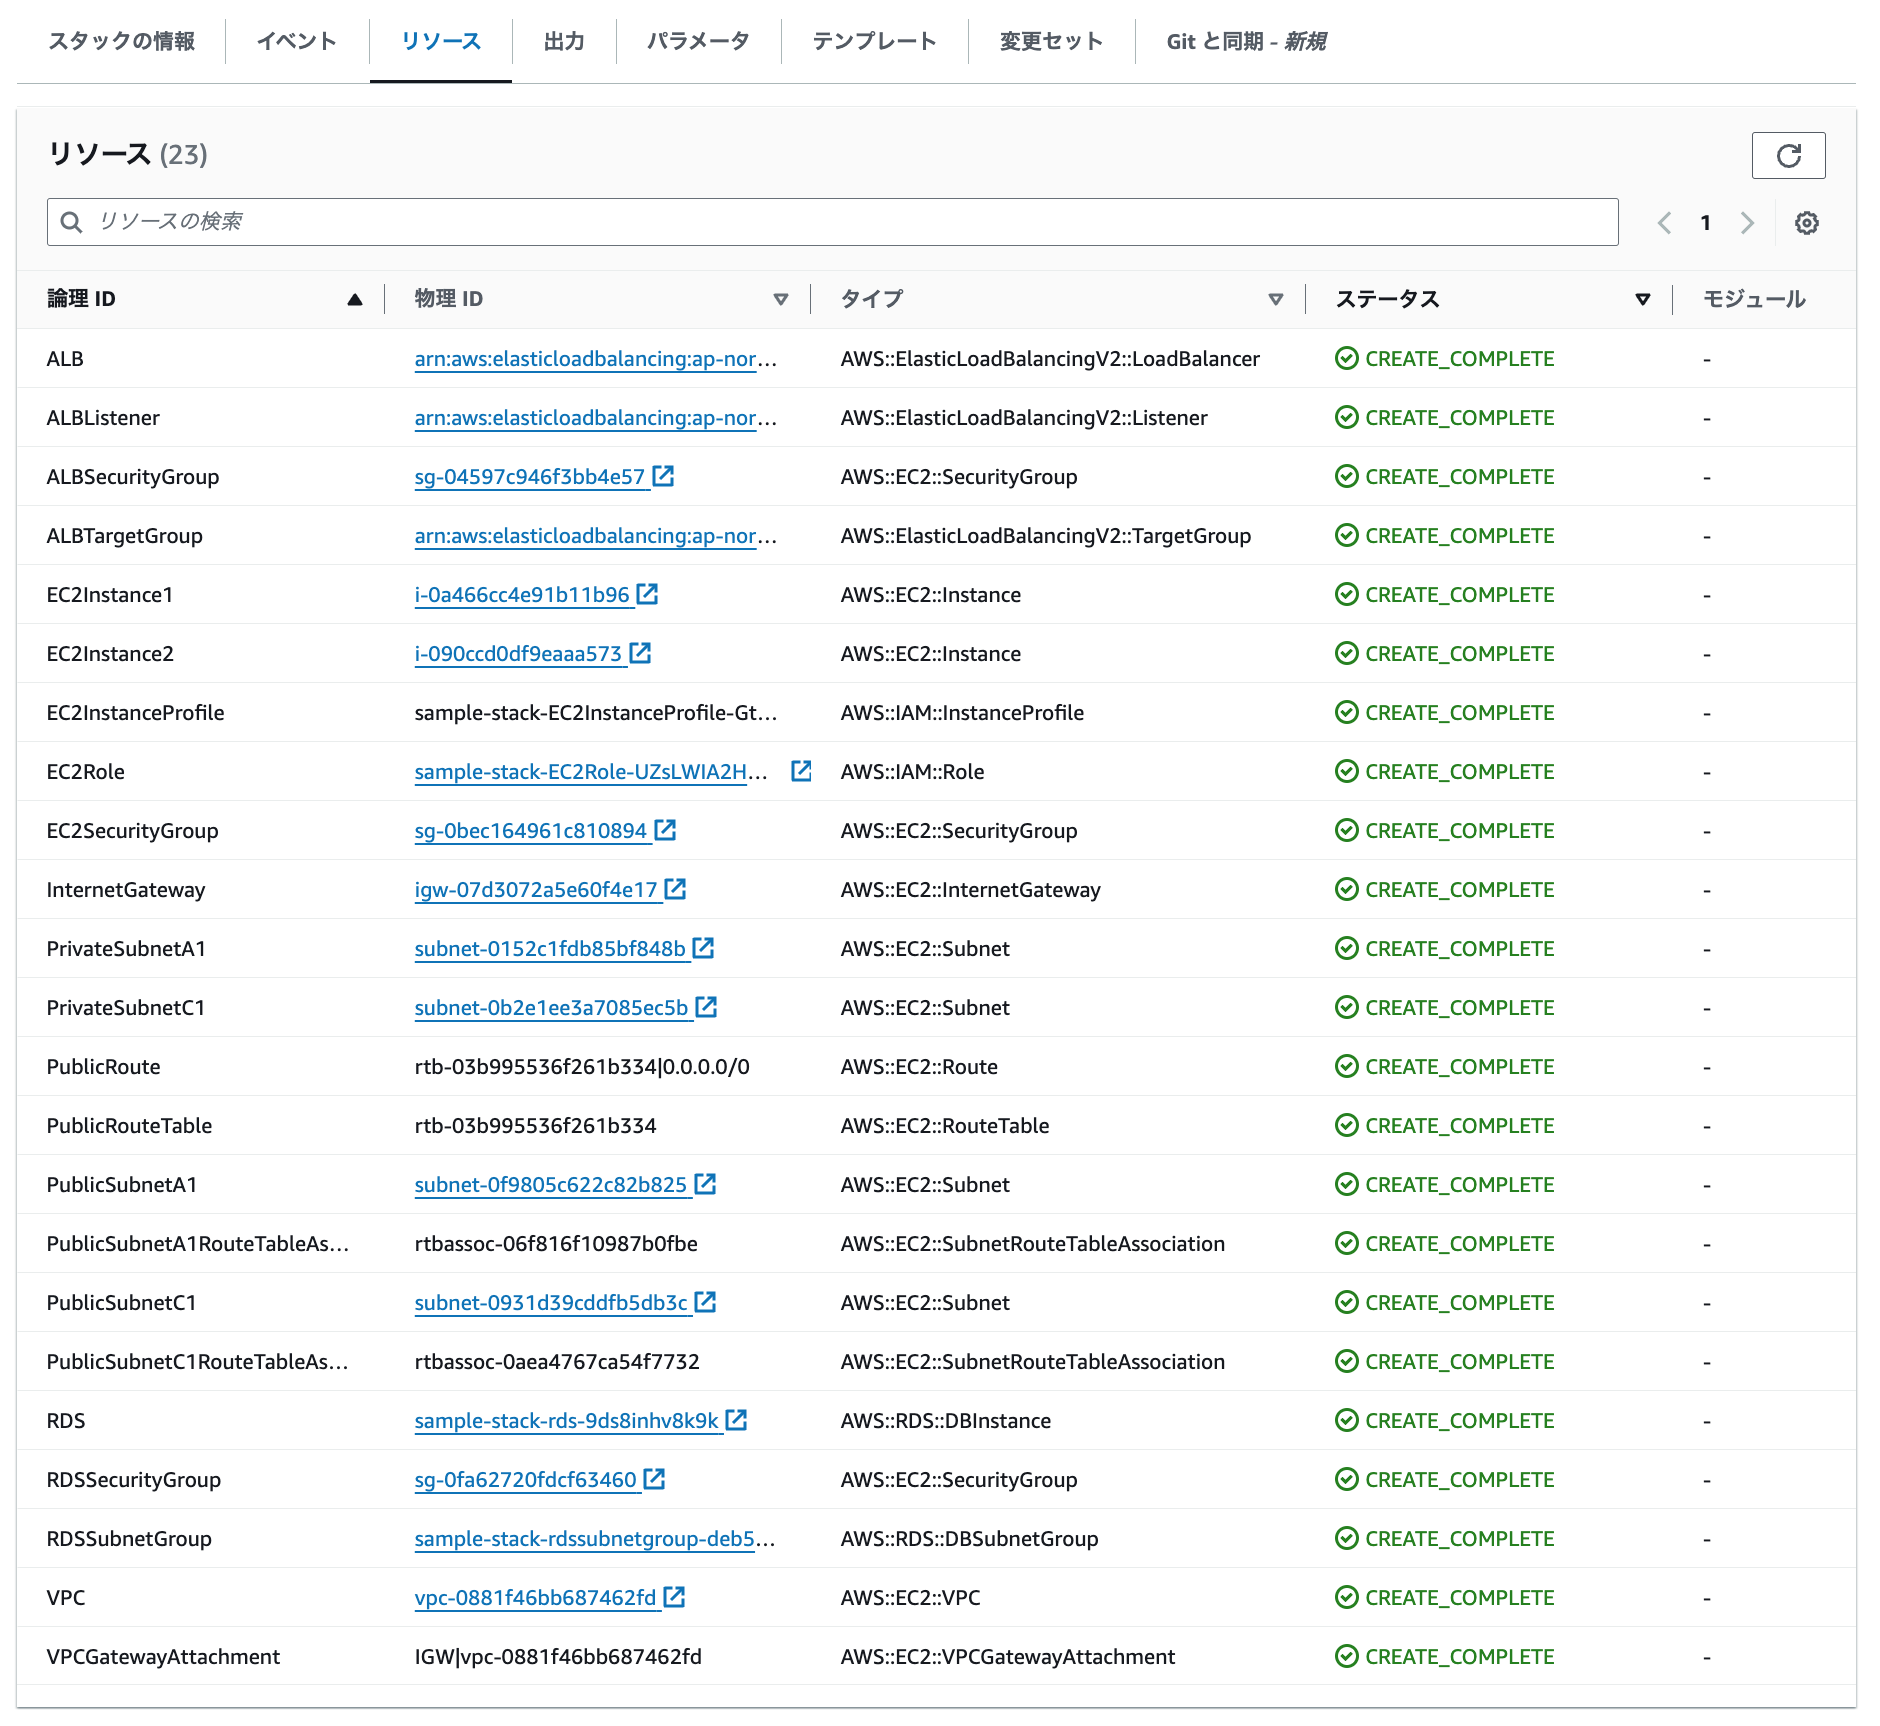Screen dimensions: 1880x1726
Task: Switch to the イベント tab
Action: tap(297, 41)
